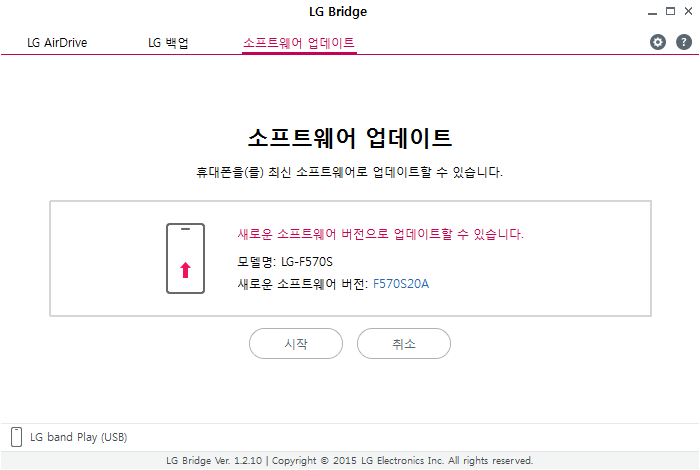Select the 소프트웨어 업데이트 tab
The height and width of the screenshot is (470, 700).
coord(299,43)
